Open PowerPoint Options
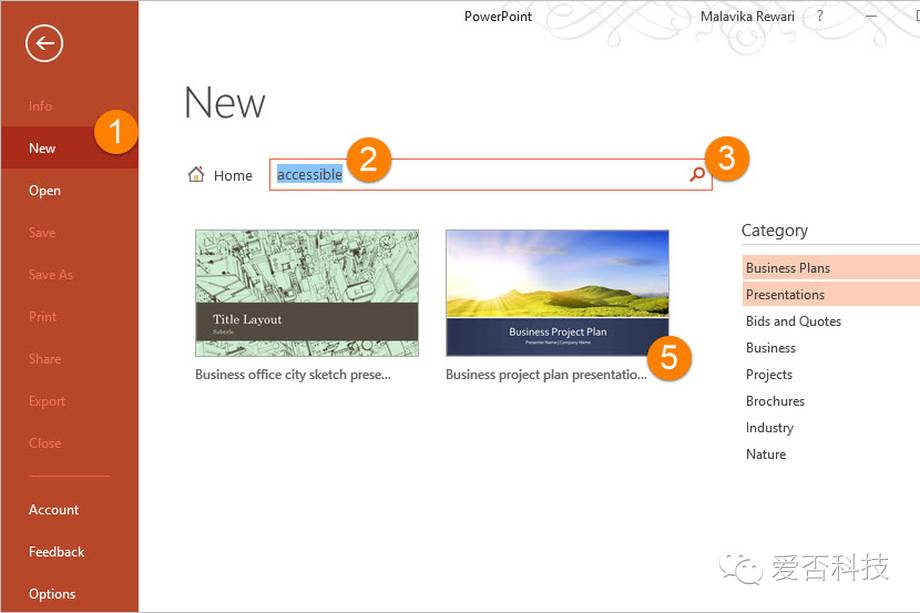This screenshot has height=613, width=920. pos(52,594)
